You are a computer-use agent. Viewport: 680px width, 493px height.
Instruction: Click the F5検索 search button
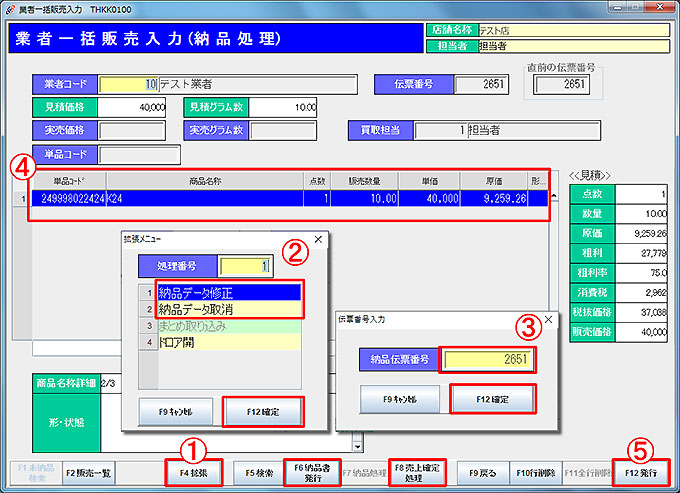point(258,470)
